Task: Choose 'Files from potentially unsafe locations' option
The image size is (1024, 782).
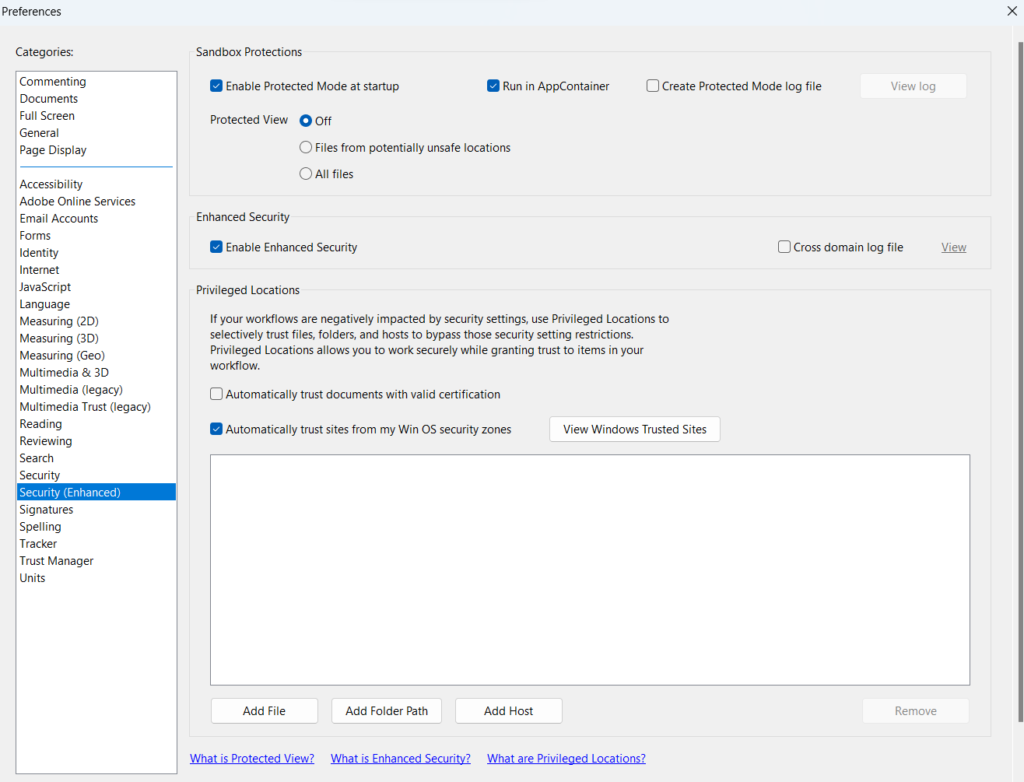Action: (306, 147)
